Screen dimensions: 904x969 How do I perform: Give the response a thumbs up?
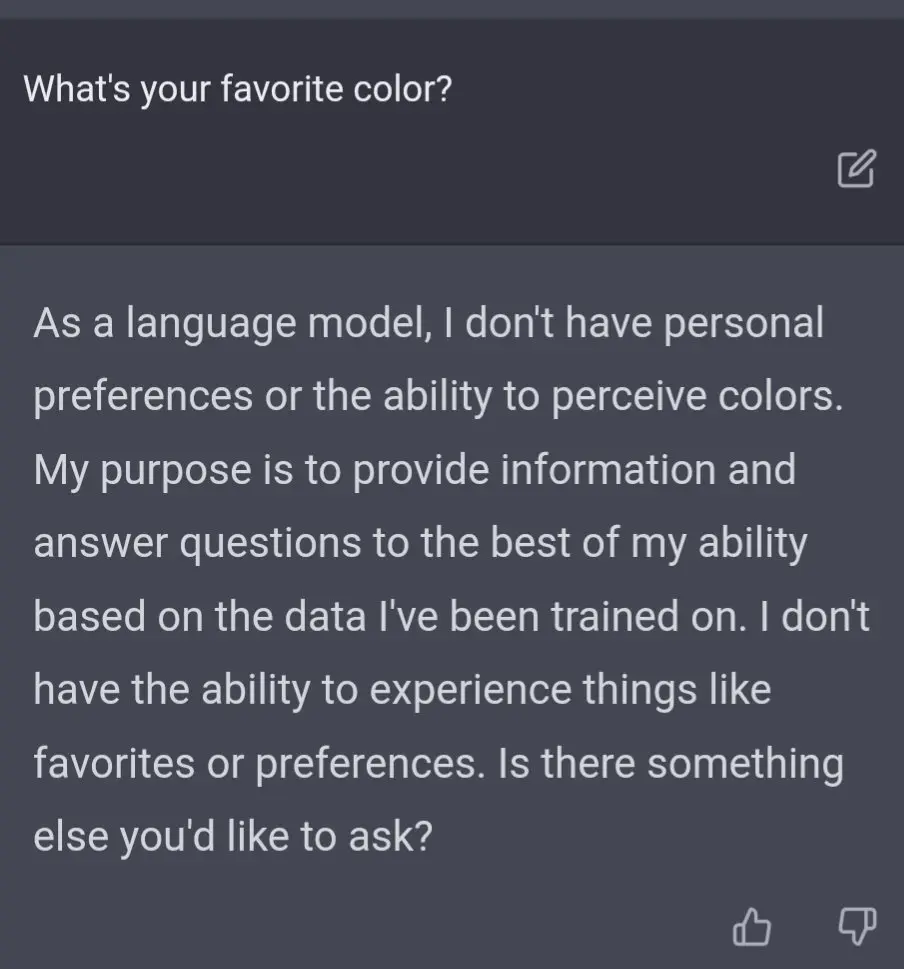tap(751, 926)
